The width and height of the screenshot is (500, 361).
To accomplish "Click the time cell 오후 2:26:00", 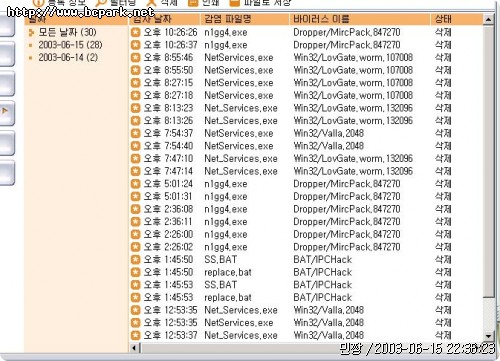I will click(168, 234).
